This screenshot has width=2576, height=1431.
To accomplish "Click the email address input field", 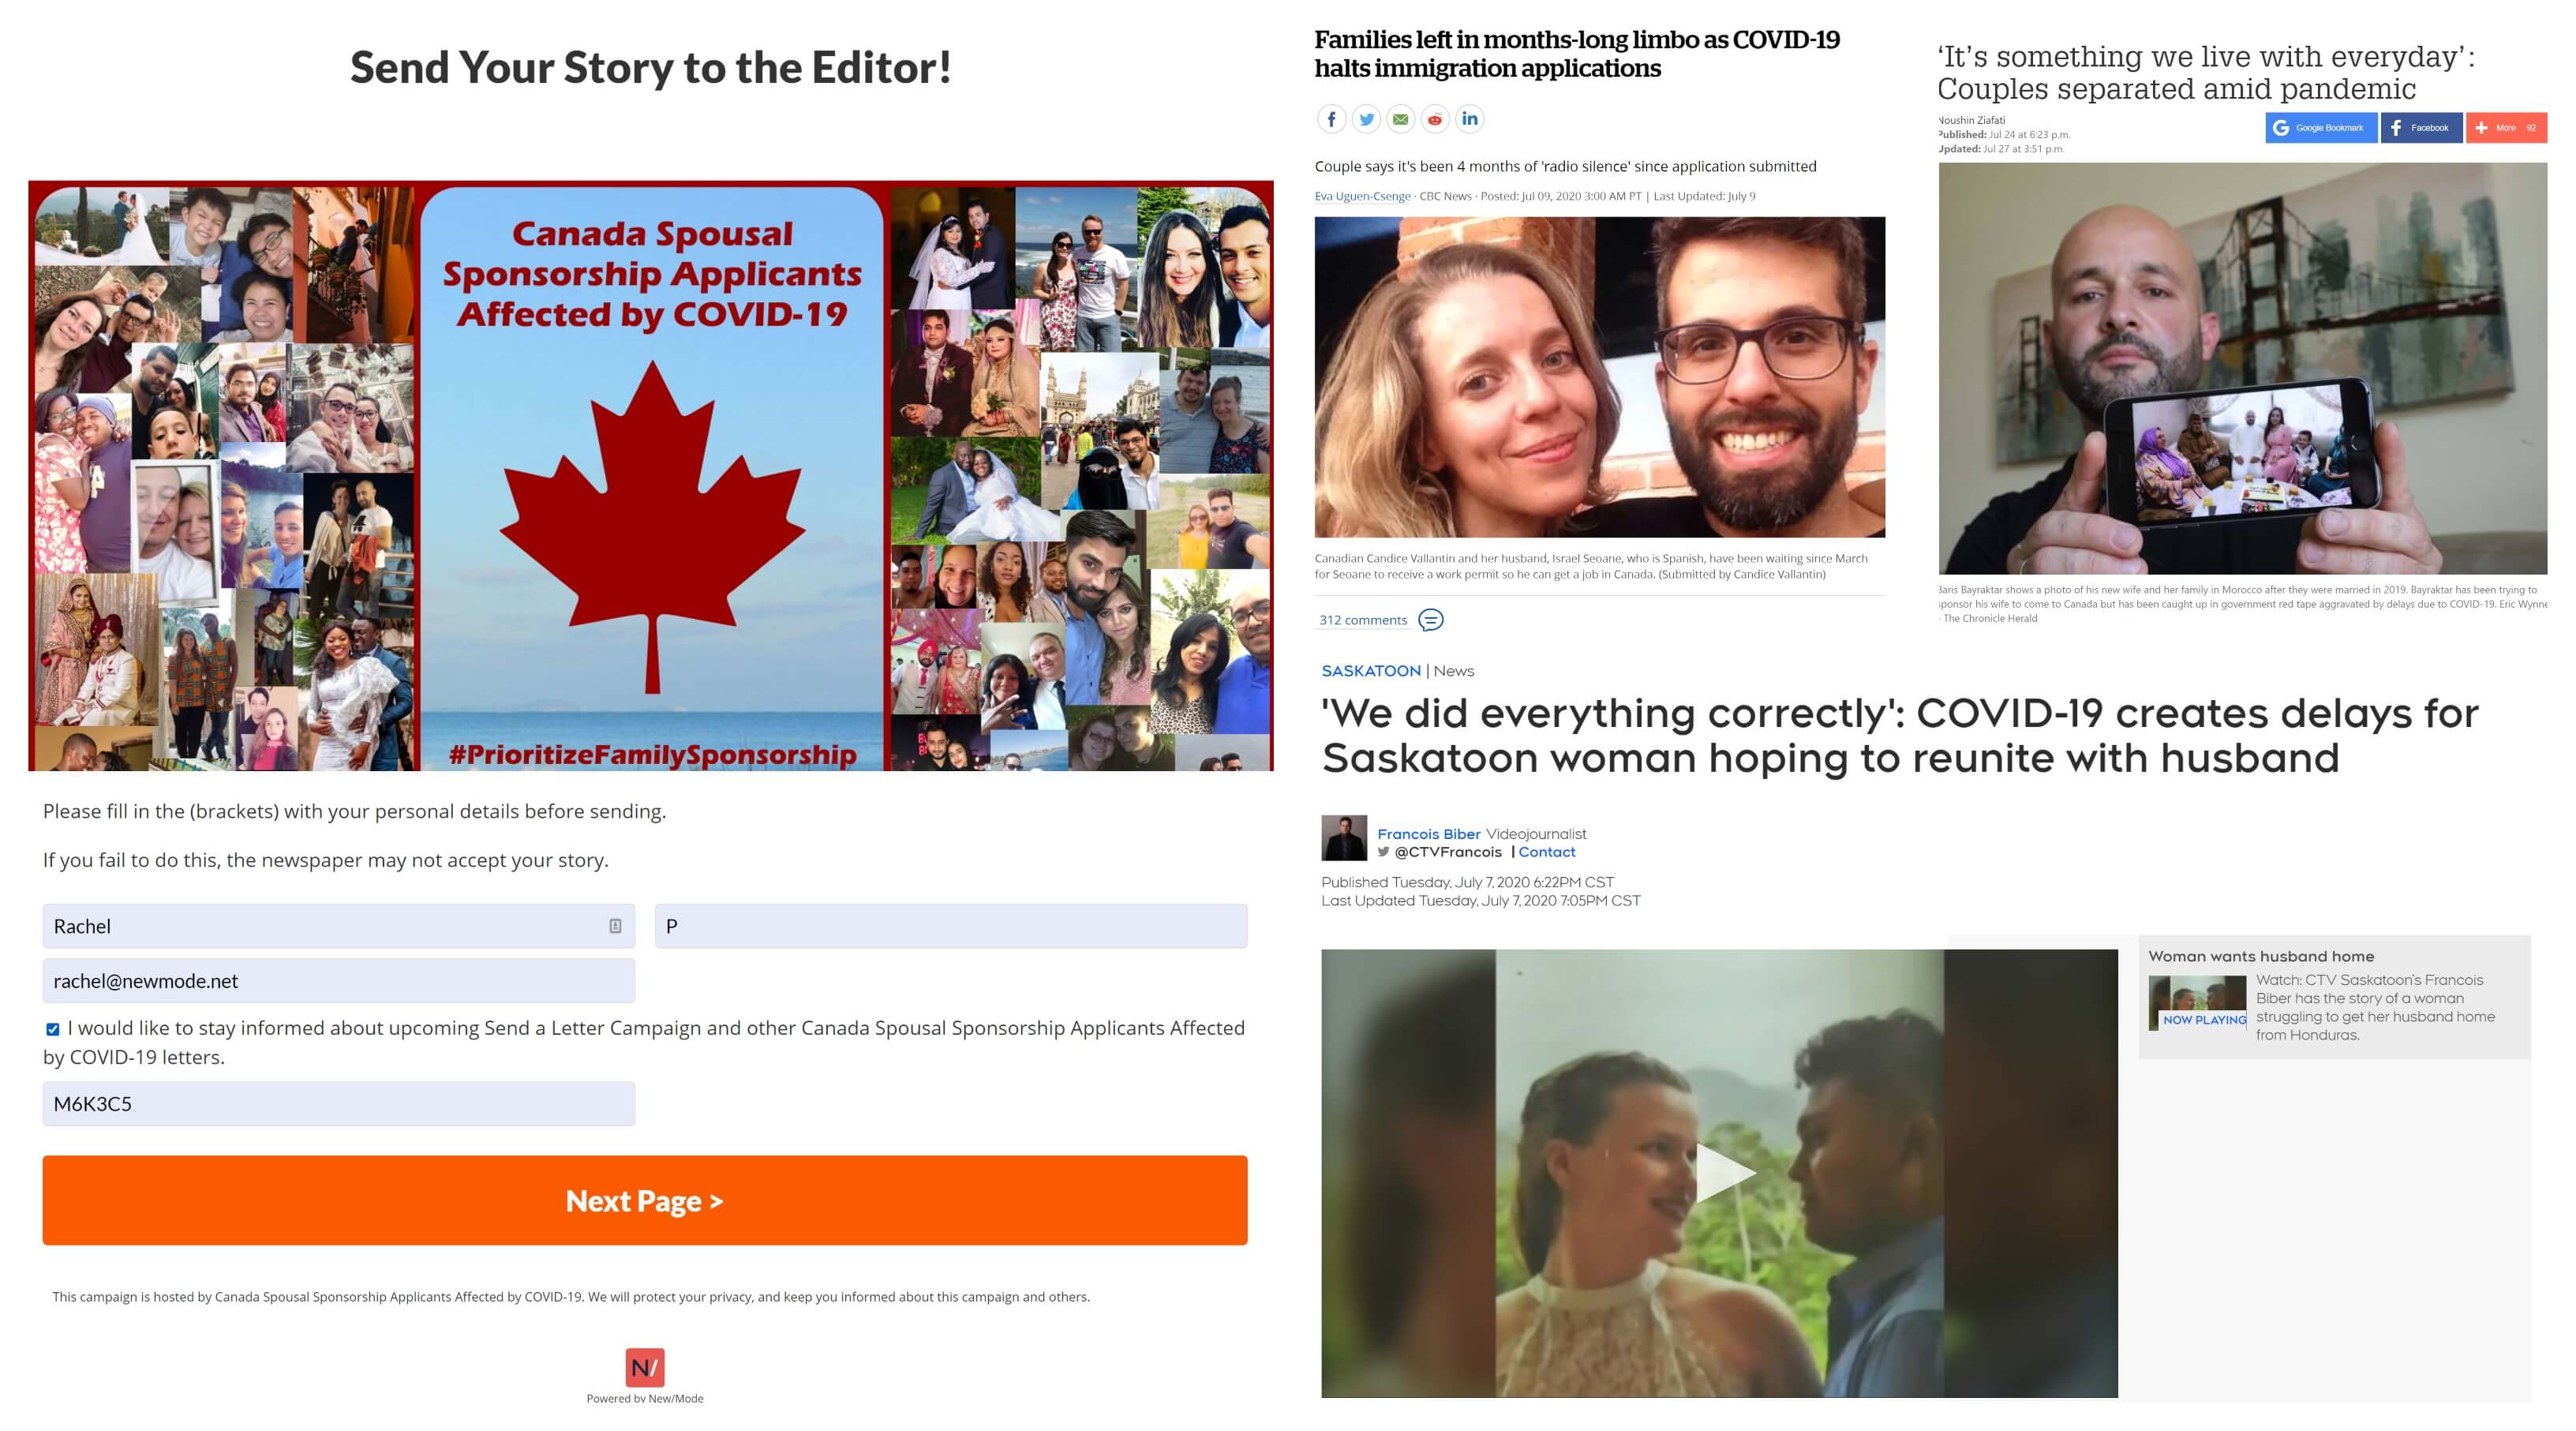I will (339, 981).
